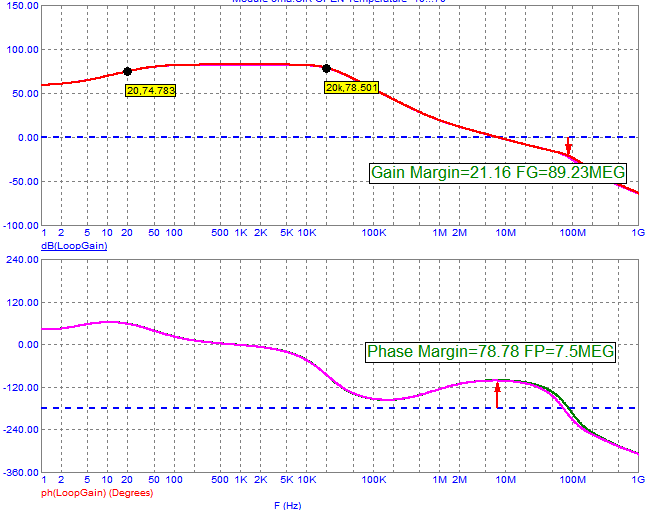Click the 10M tick label under the gain plot
The height and width of the screenshot is (510, 662).
pos(505,233)
